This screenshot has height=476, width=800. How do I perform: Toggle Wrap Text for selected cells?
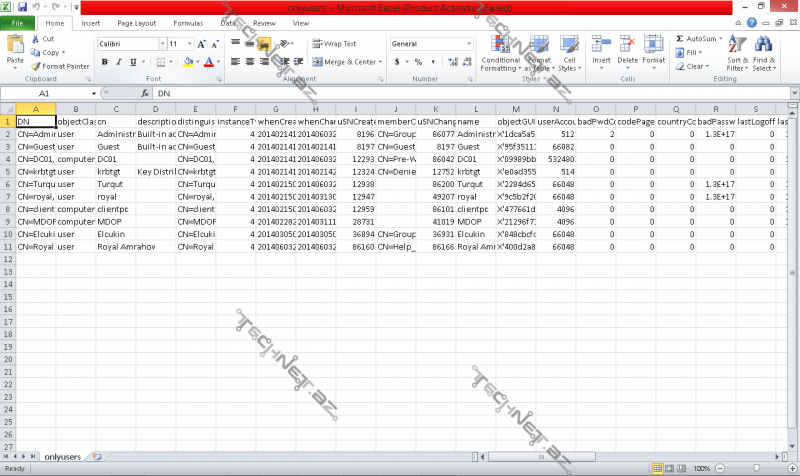pos(334,44)
